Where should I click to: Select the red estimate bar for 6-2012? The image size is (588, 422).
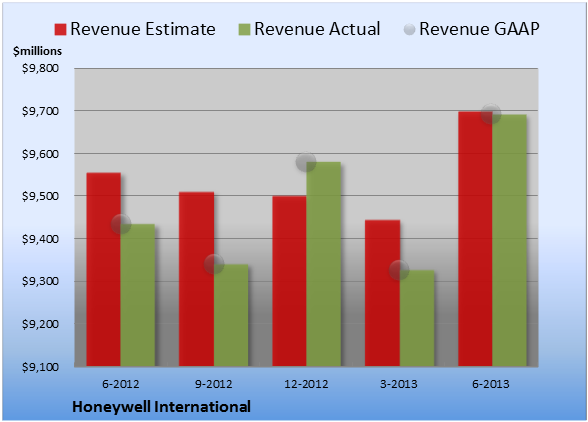pyautogui.click(x=104, y=269)
